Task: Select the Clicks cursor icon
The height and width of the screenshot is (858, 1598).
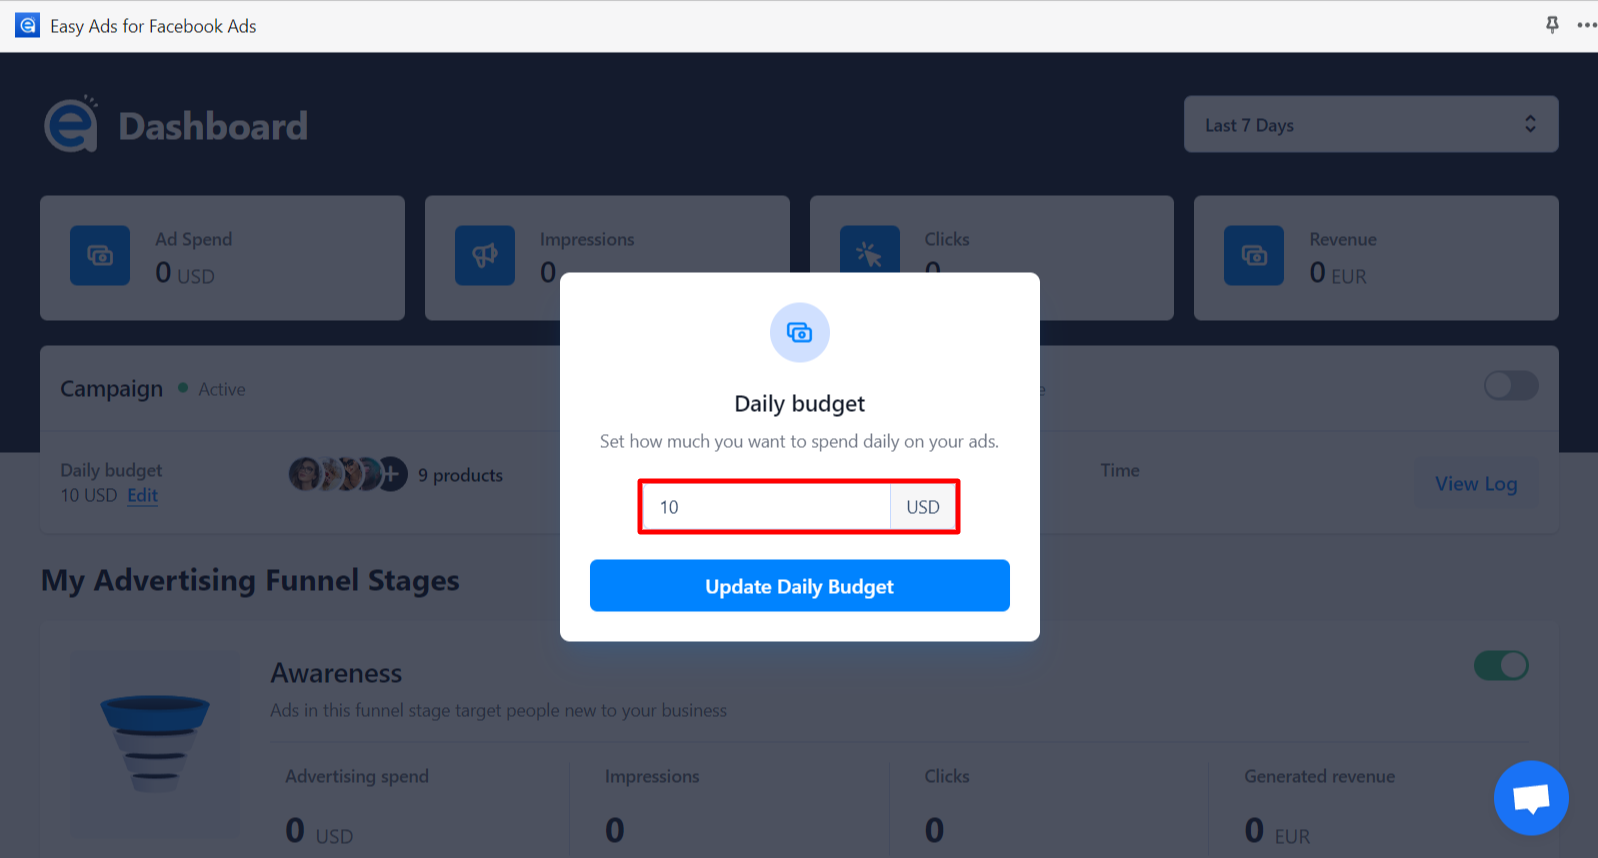Action: [x=869, y=256]
